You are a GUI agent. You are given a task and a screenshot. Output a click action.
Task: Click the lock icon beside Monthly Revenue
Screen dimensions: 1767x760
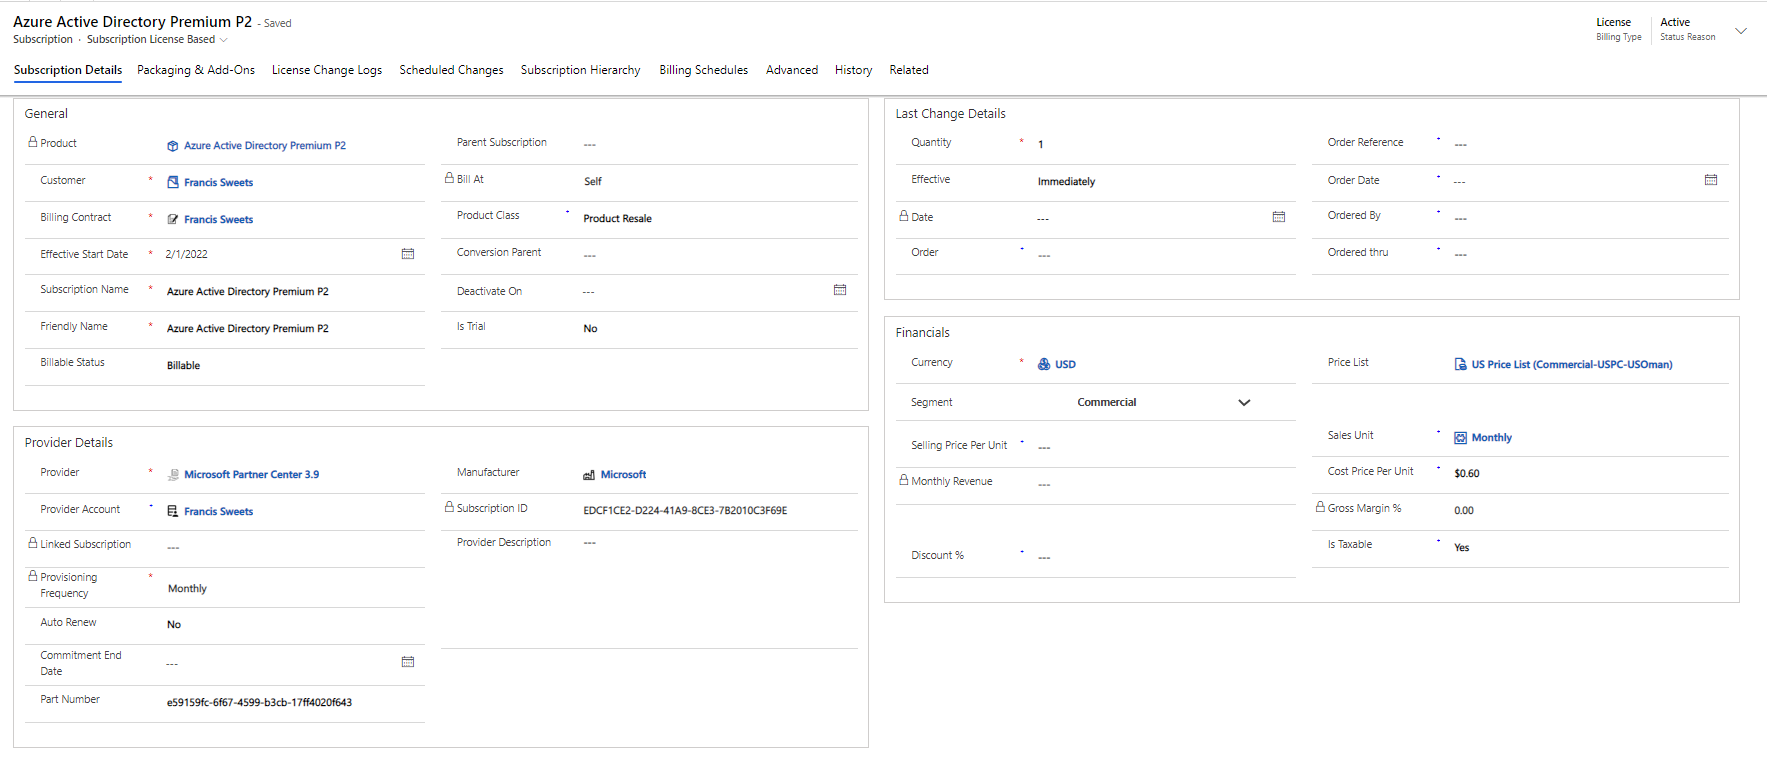tap(904, 480)
